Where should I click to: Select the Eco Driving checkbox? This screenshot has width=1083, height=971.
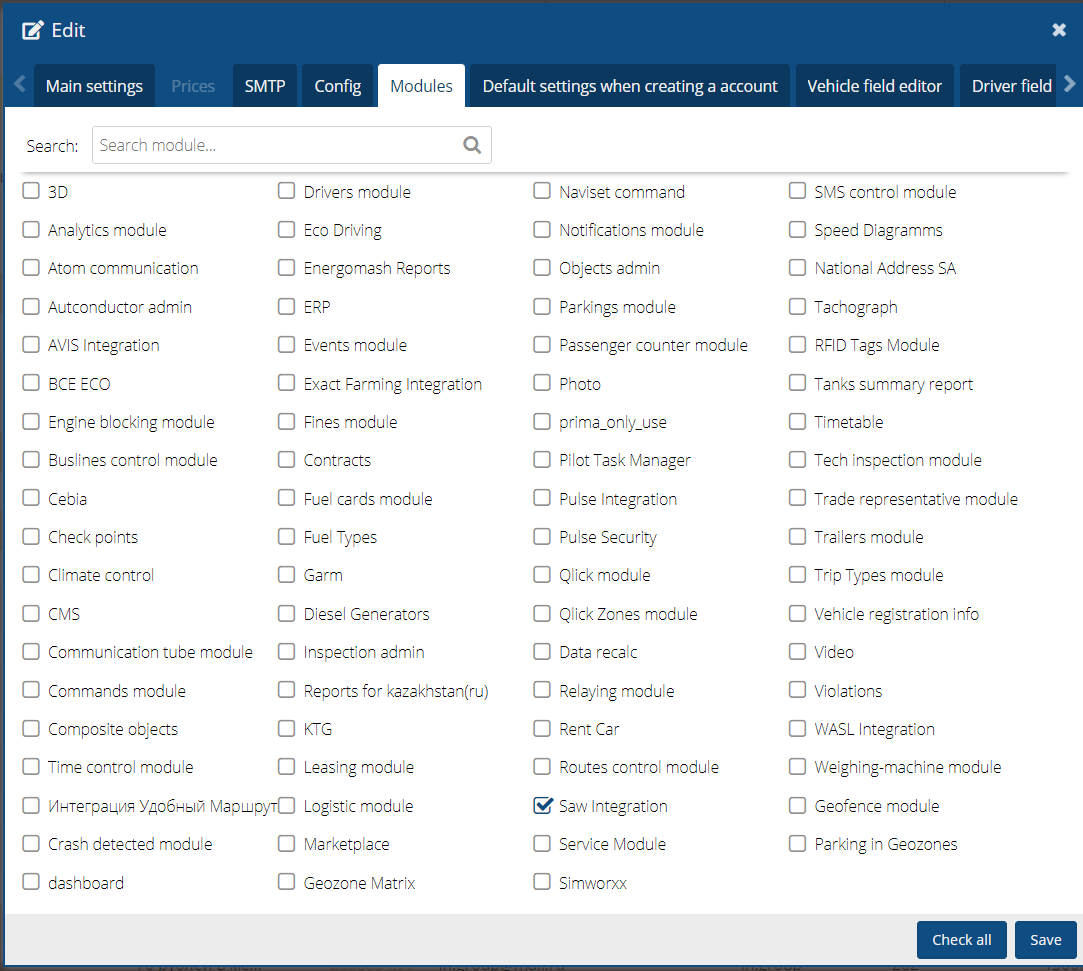tap(287, 230)
